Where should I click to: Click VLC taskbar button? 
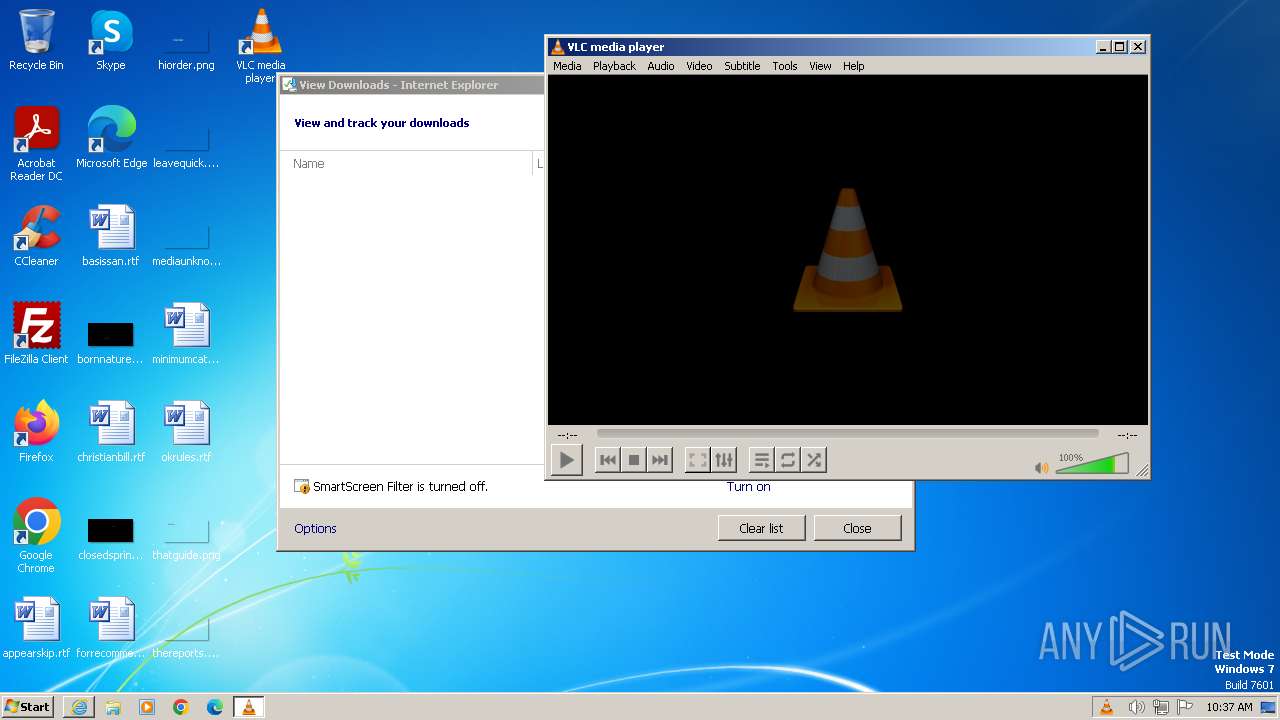pos(249,707)
